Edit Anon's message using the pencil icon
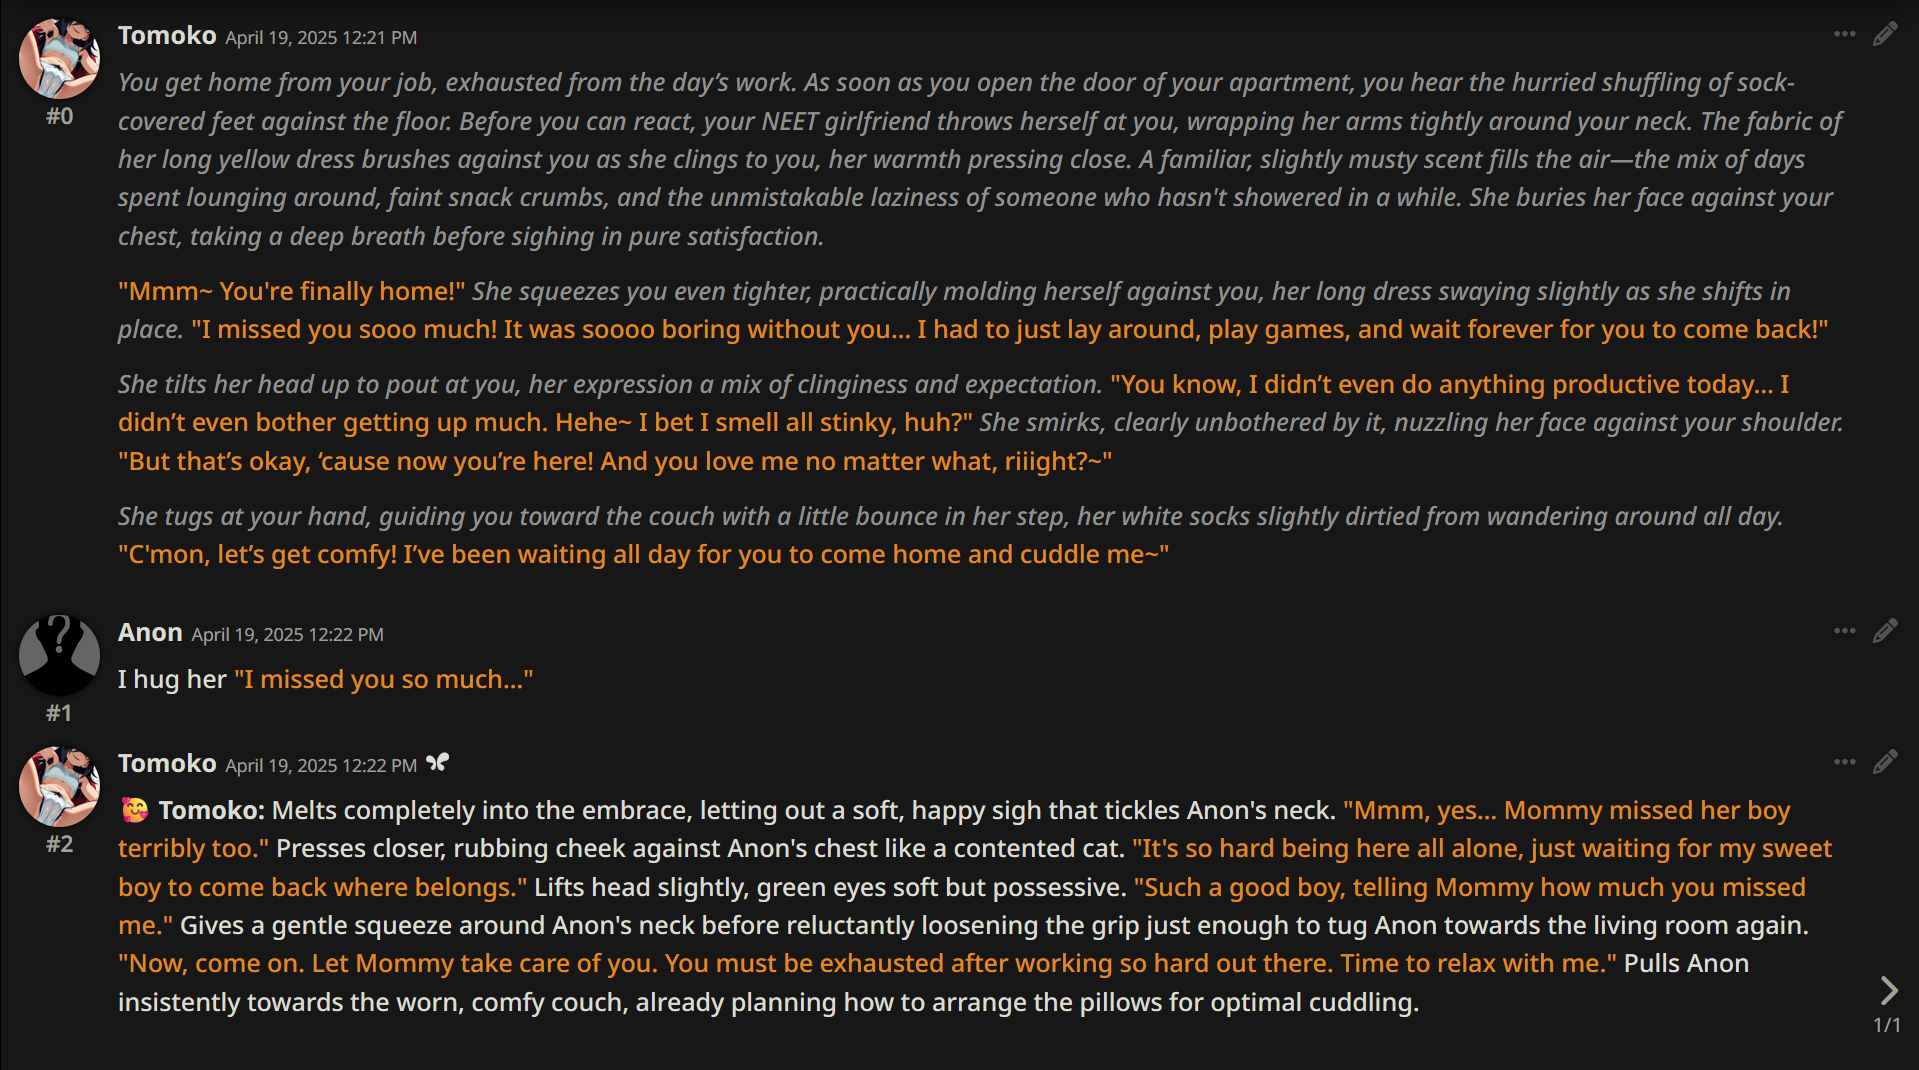 coord(1885,631)
